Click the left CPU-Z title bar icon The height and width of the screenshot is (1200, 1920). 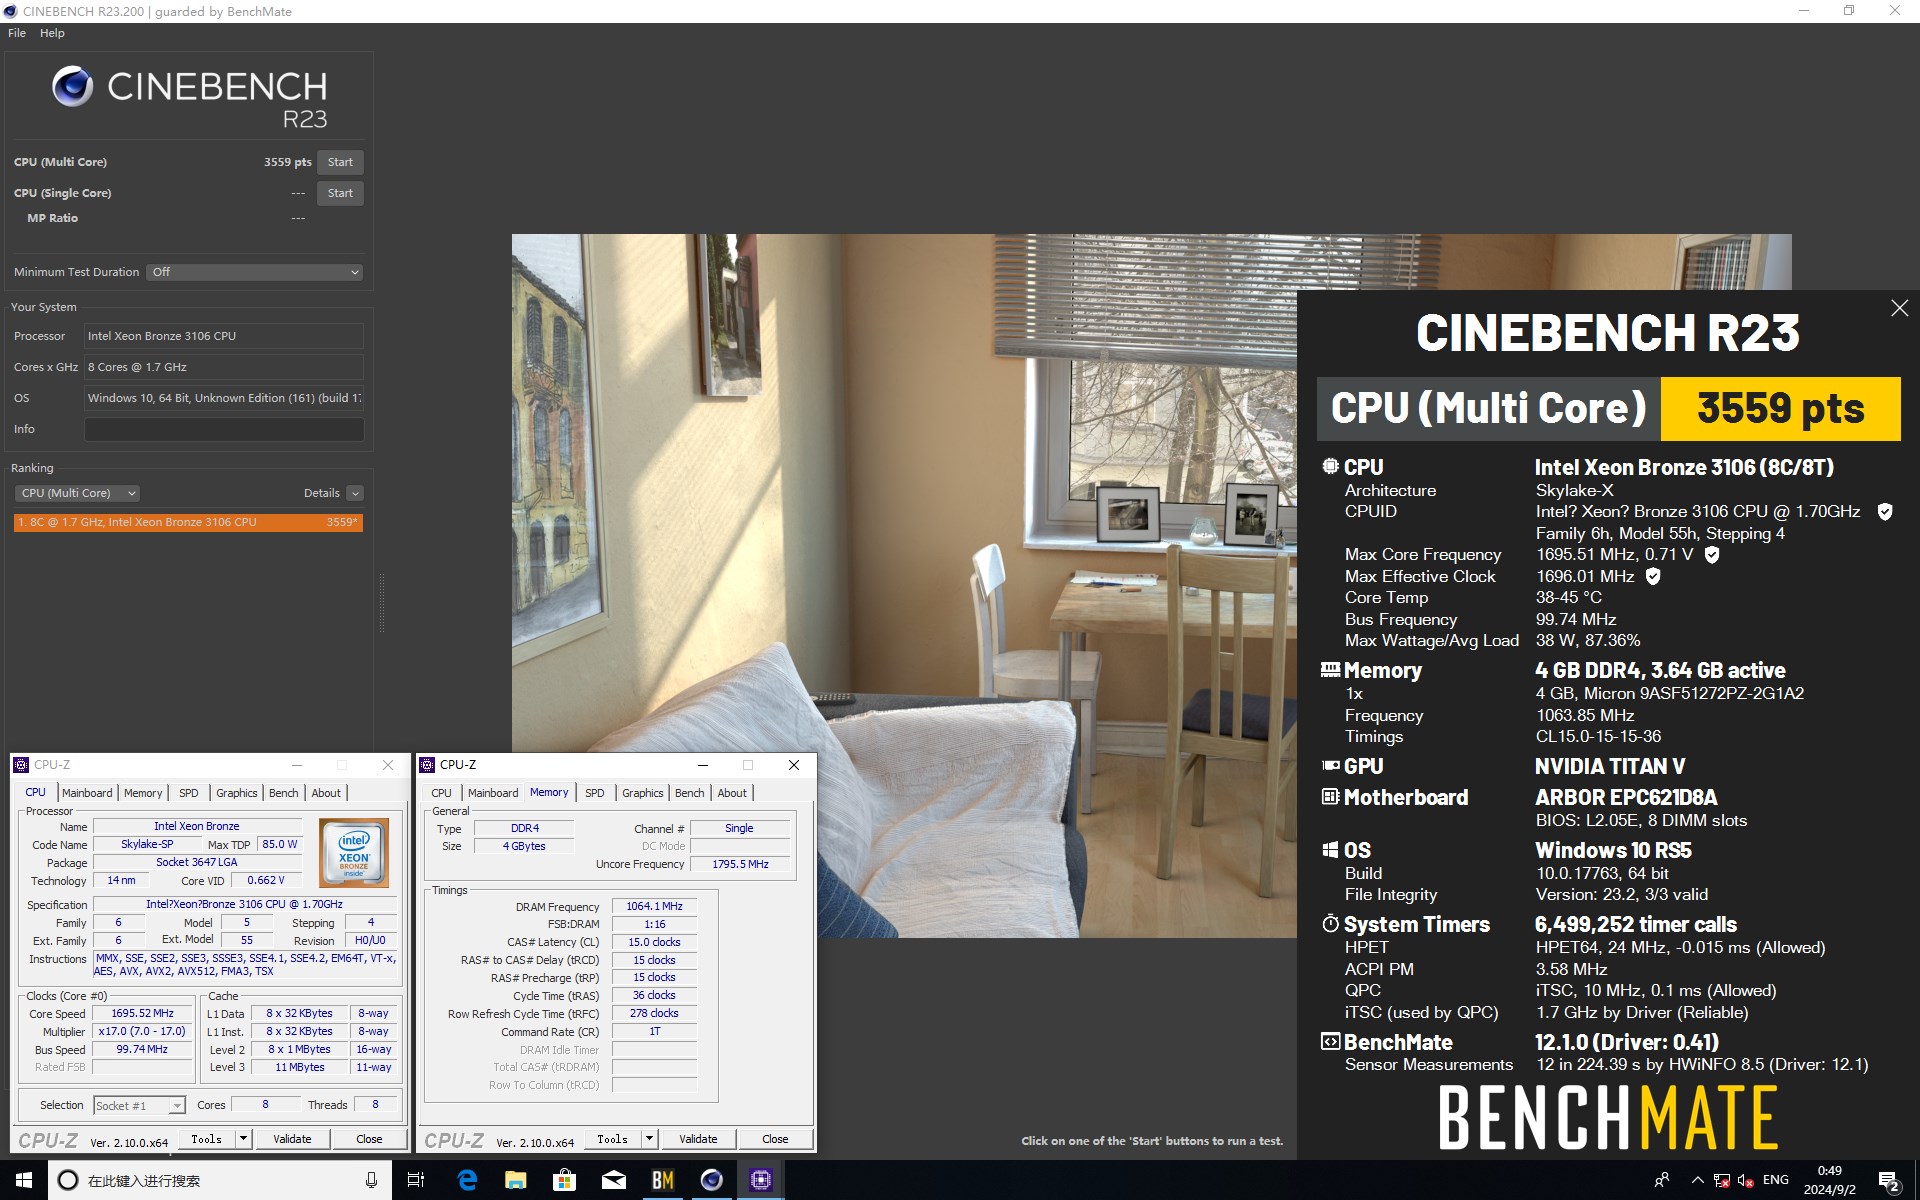pyautogui.click(x=21, y=765)
